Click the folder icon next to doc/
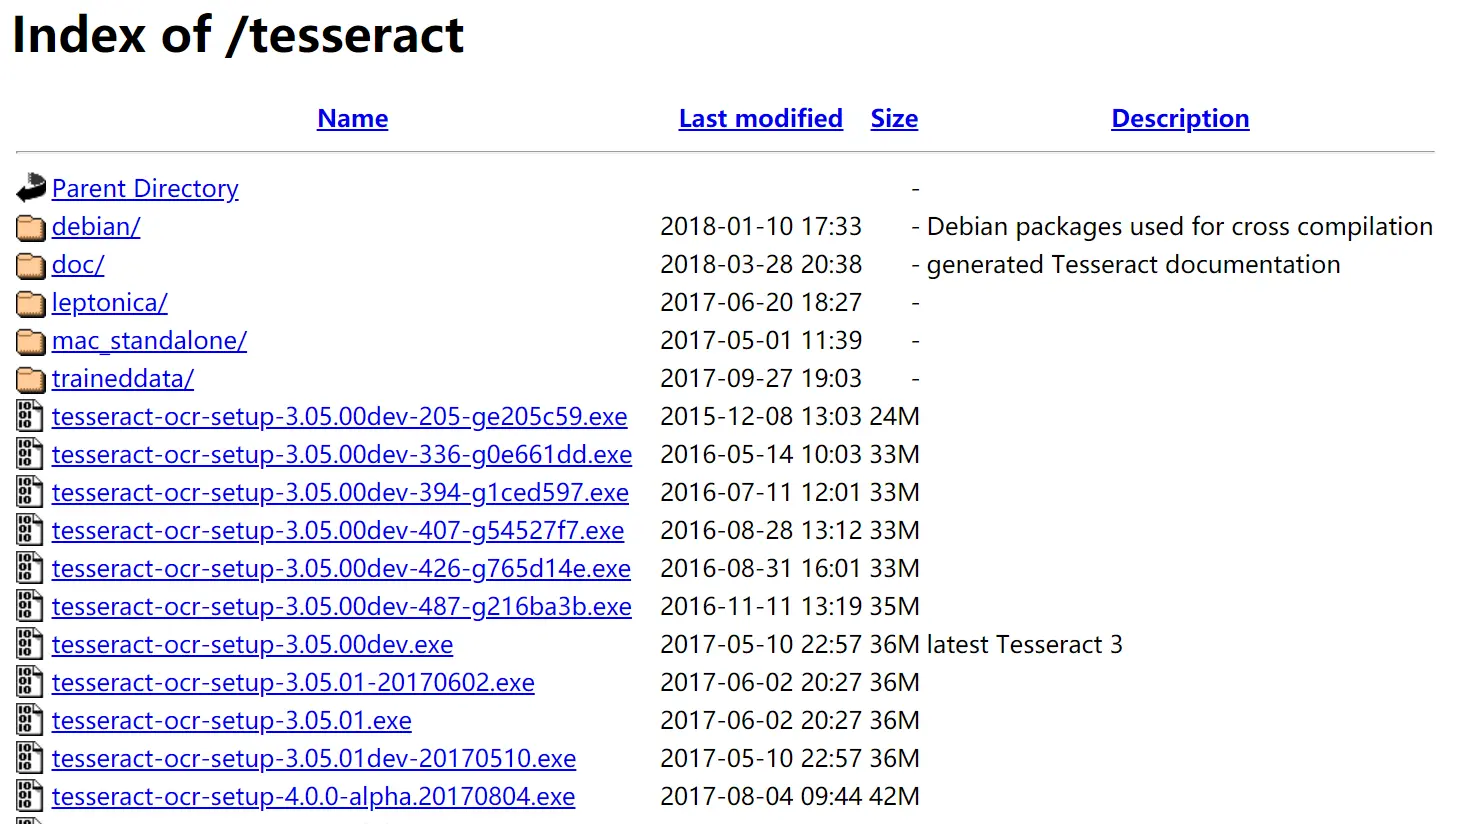 [31, 266]
